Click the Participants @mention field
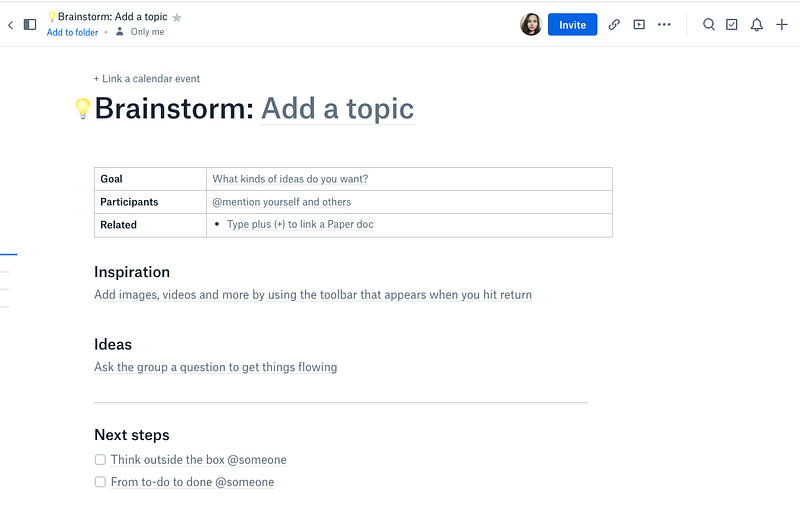Image resolution: width=800 pixels, height=523 pixels. click(282, 202)
